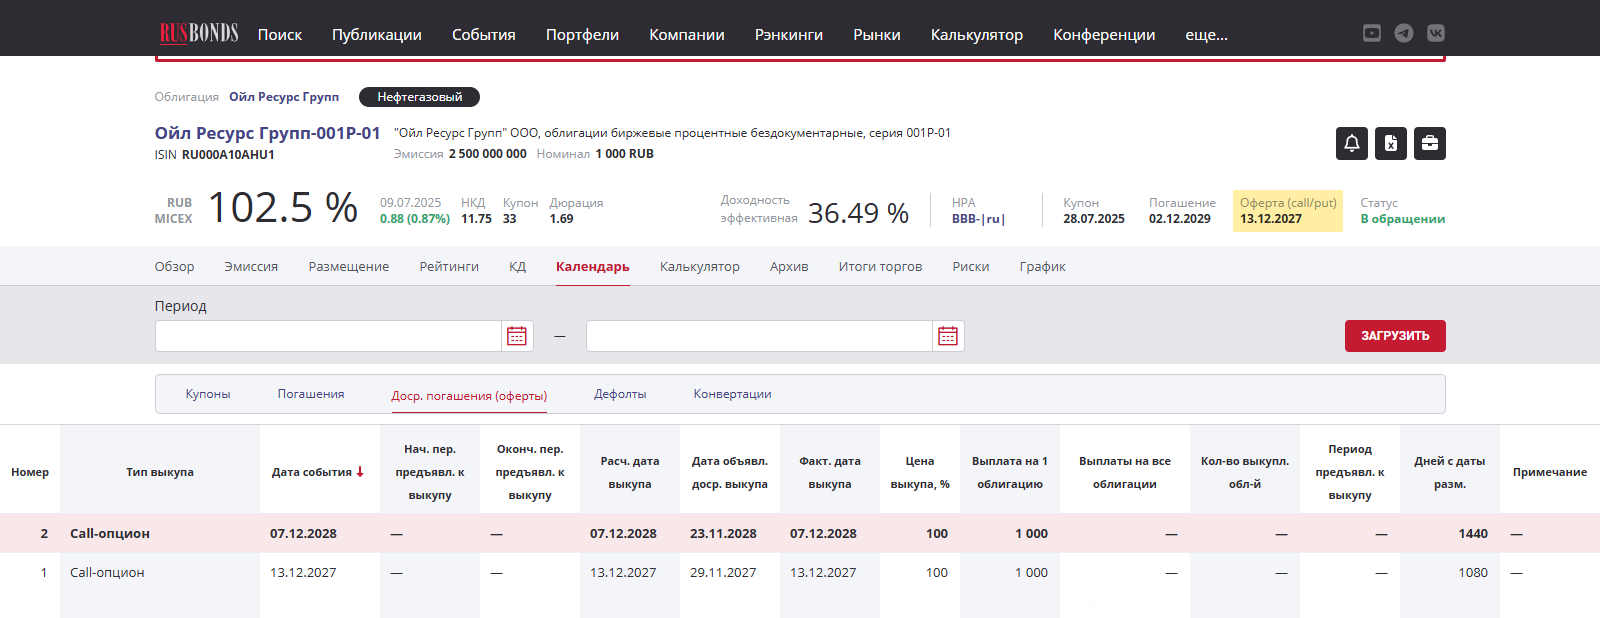Click Оферта (call/put) 13.12.2027 highlighted box
Image resolution: width=1600 pixels, height=618 pixels.
pos(1288,211)
